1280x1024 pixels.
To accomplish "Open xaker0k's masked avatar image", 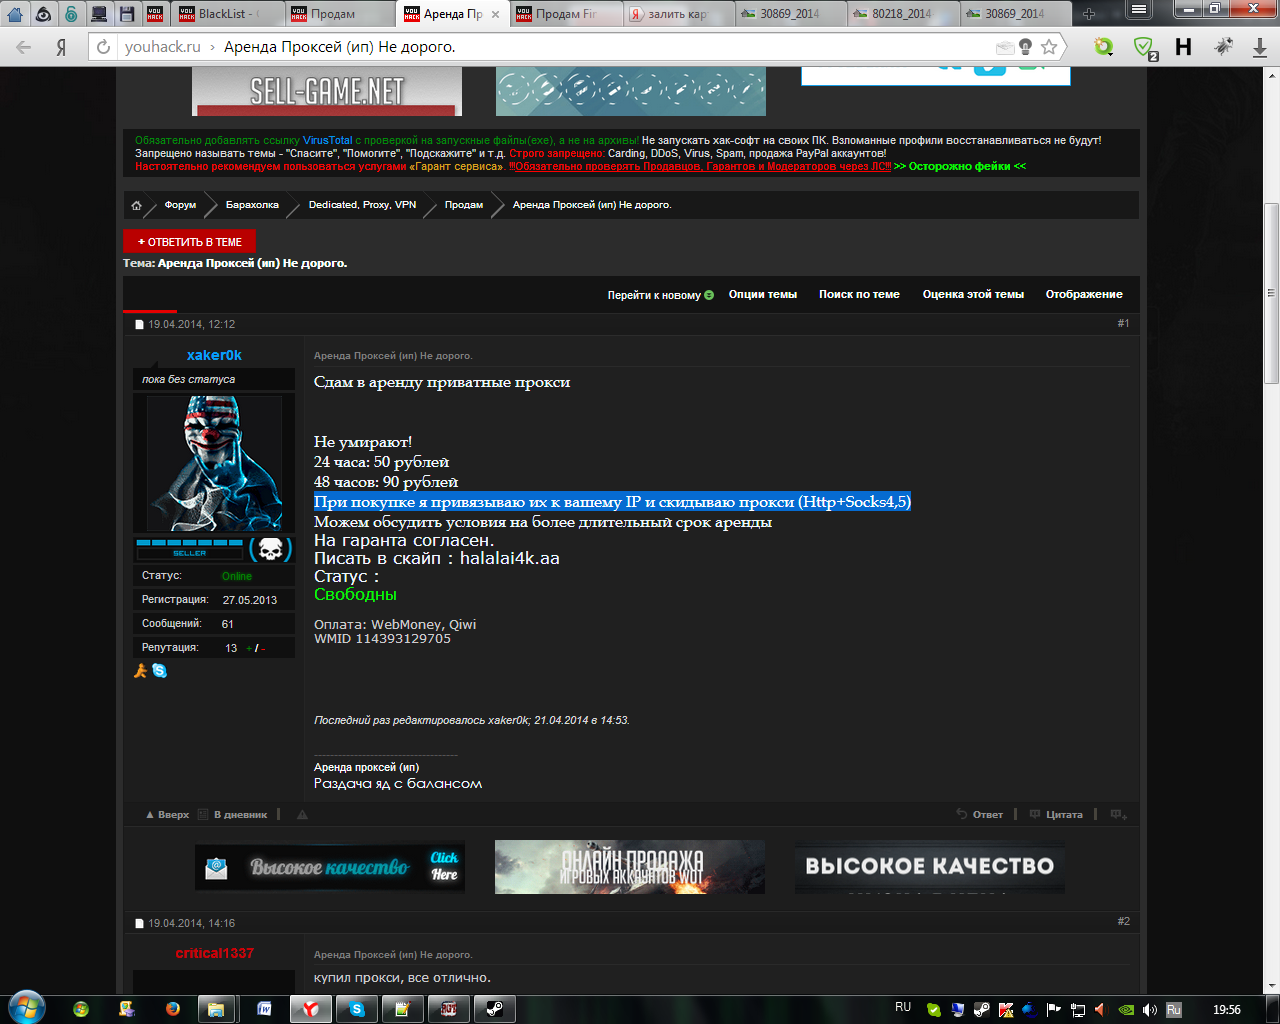I will click(x=214, y=464).
